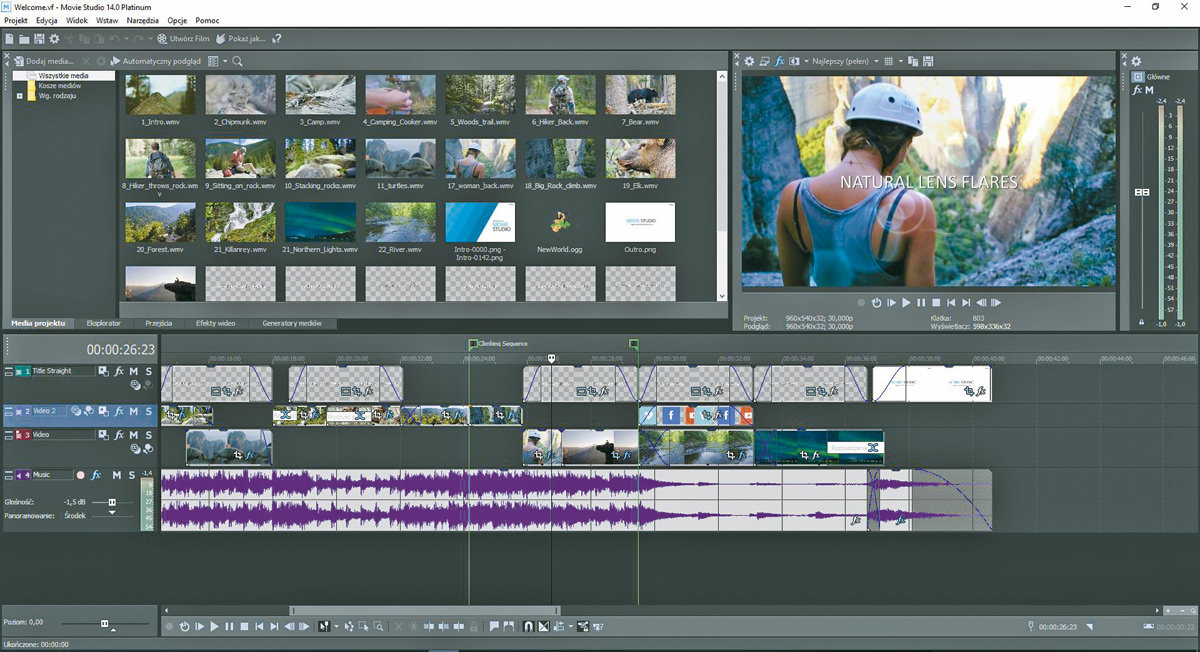Viewport: 1200px width, 652px height.
Task: Toggle mute on the Główne master bus
Action: (1150, 90)
